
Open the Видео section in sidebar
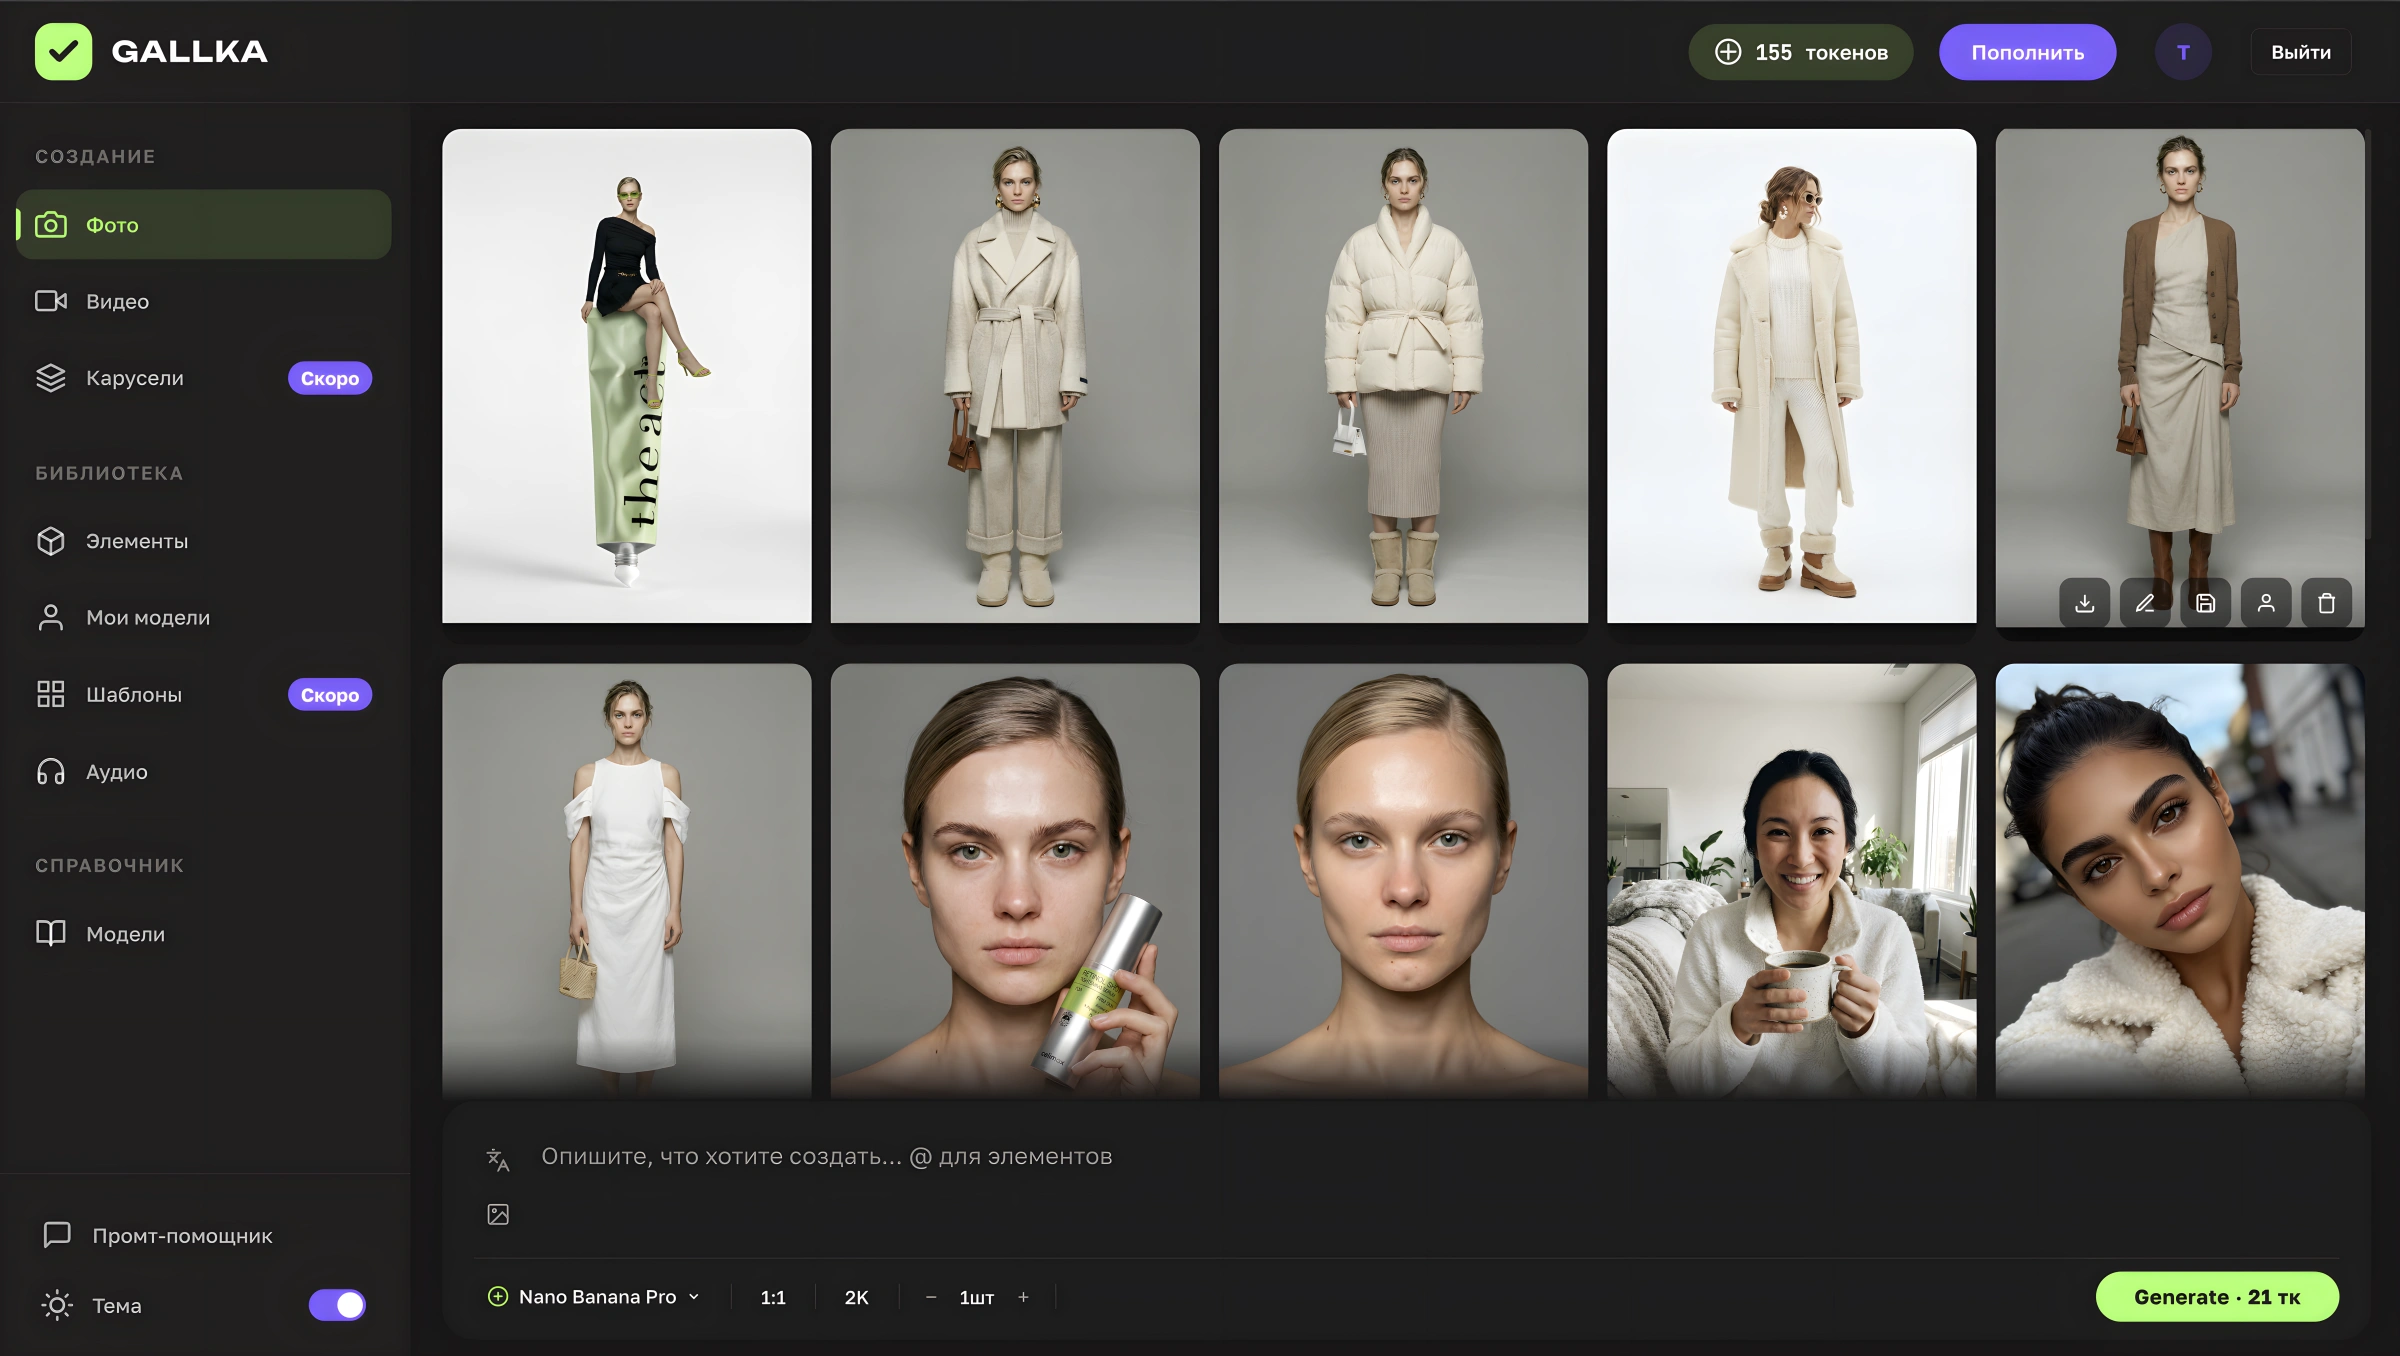tap(117, 301)
